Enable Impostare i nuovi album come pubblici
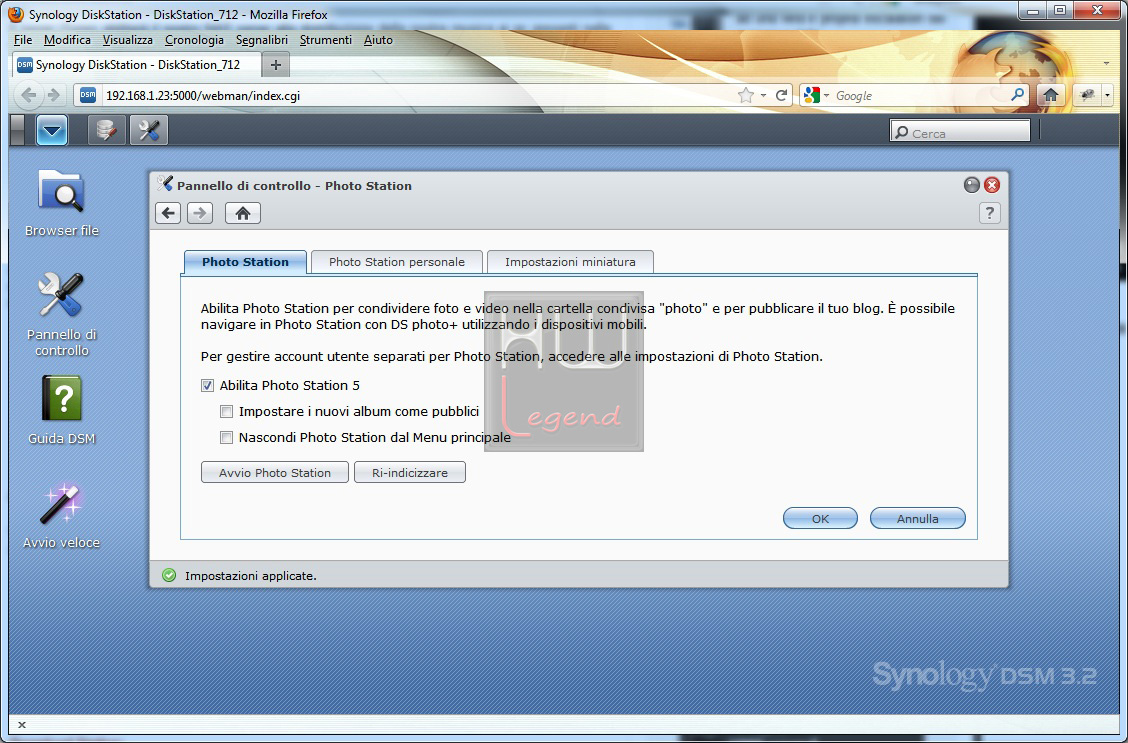 tap(226, 411)
